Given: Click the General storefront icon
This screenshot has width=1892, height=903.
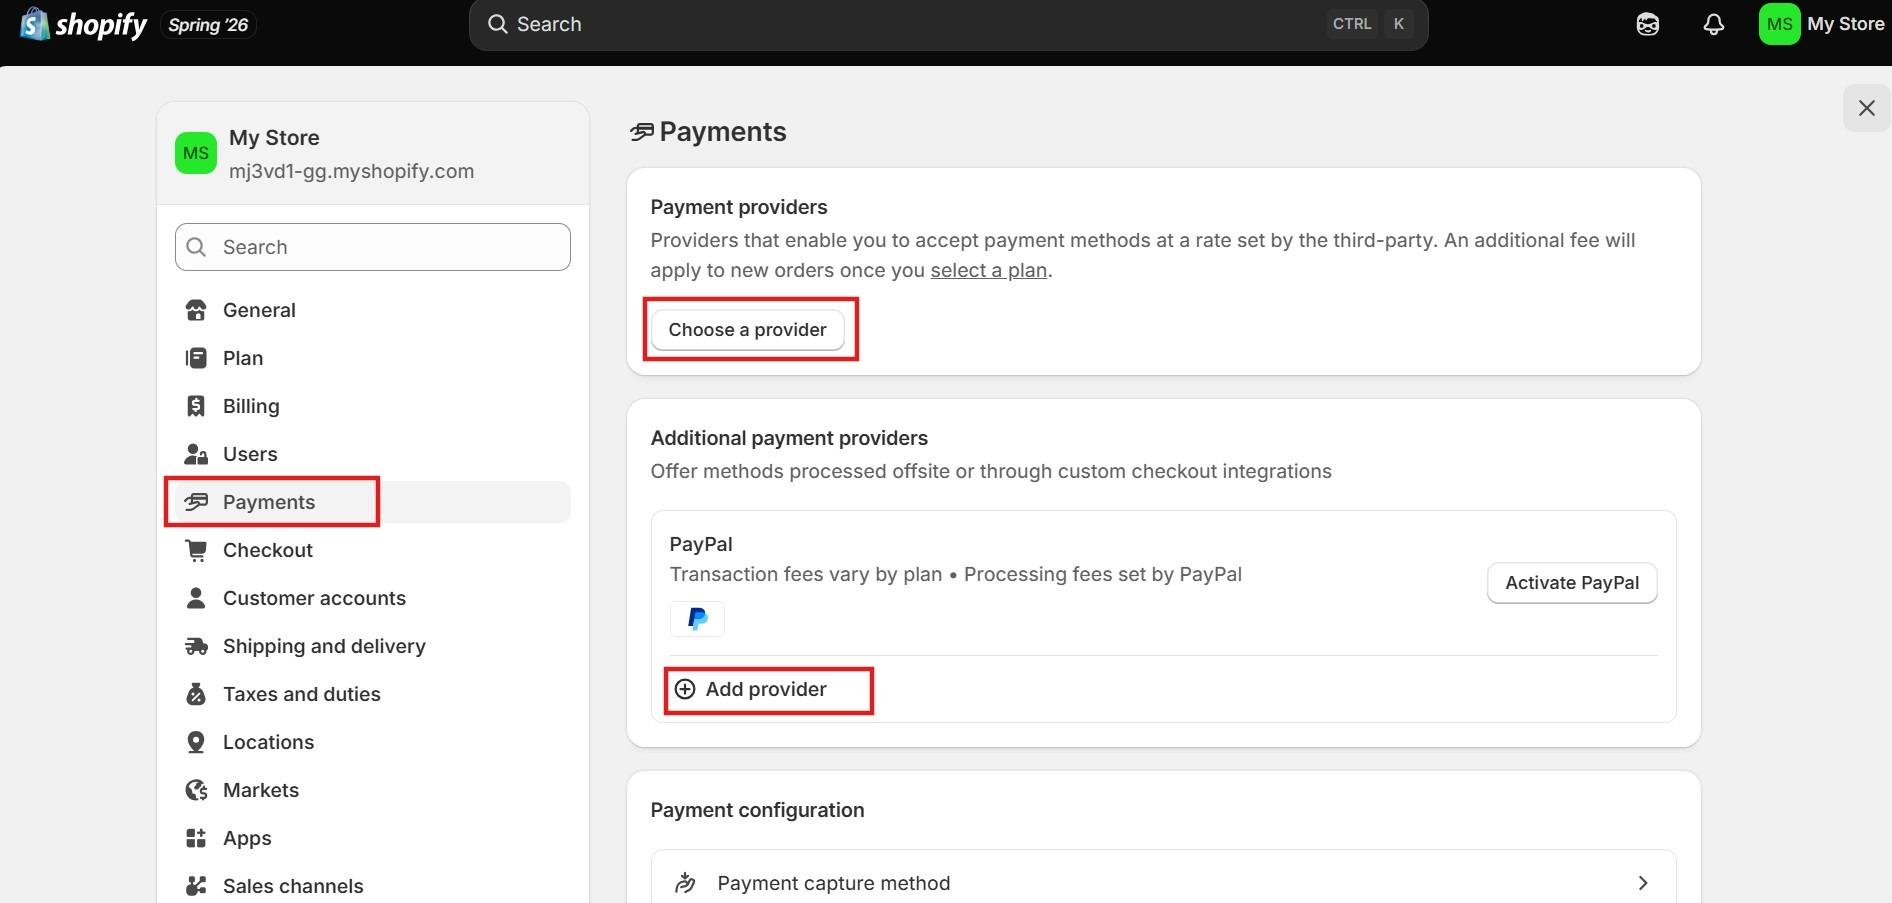Looking at the screenshot, I should (x=196, y=310).
